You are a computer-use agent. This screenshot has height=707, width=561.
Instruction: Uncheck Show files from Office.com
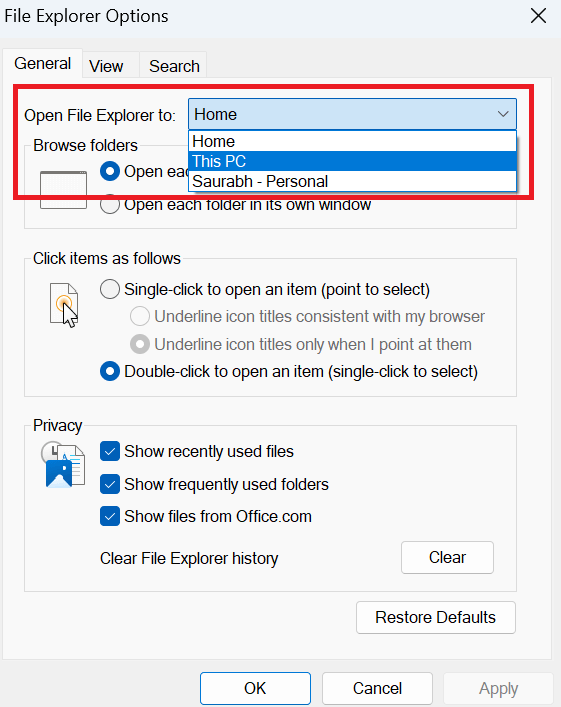(x=110, y=516)
